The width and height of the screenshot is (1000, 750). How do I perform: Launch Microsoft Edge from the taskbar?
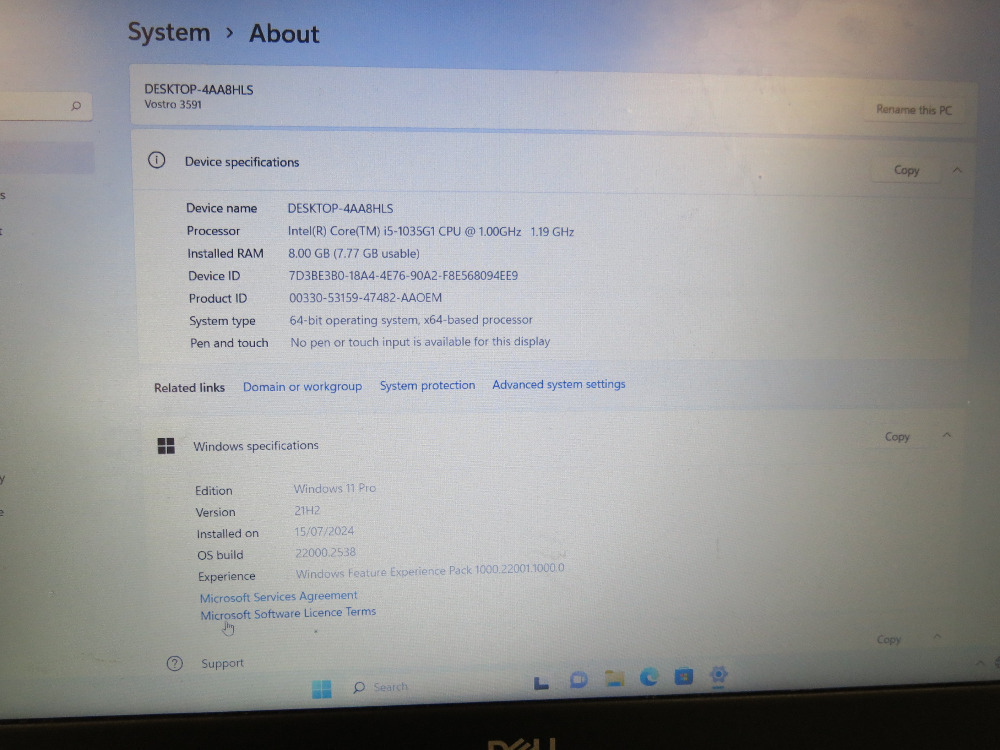[649, 677]
